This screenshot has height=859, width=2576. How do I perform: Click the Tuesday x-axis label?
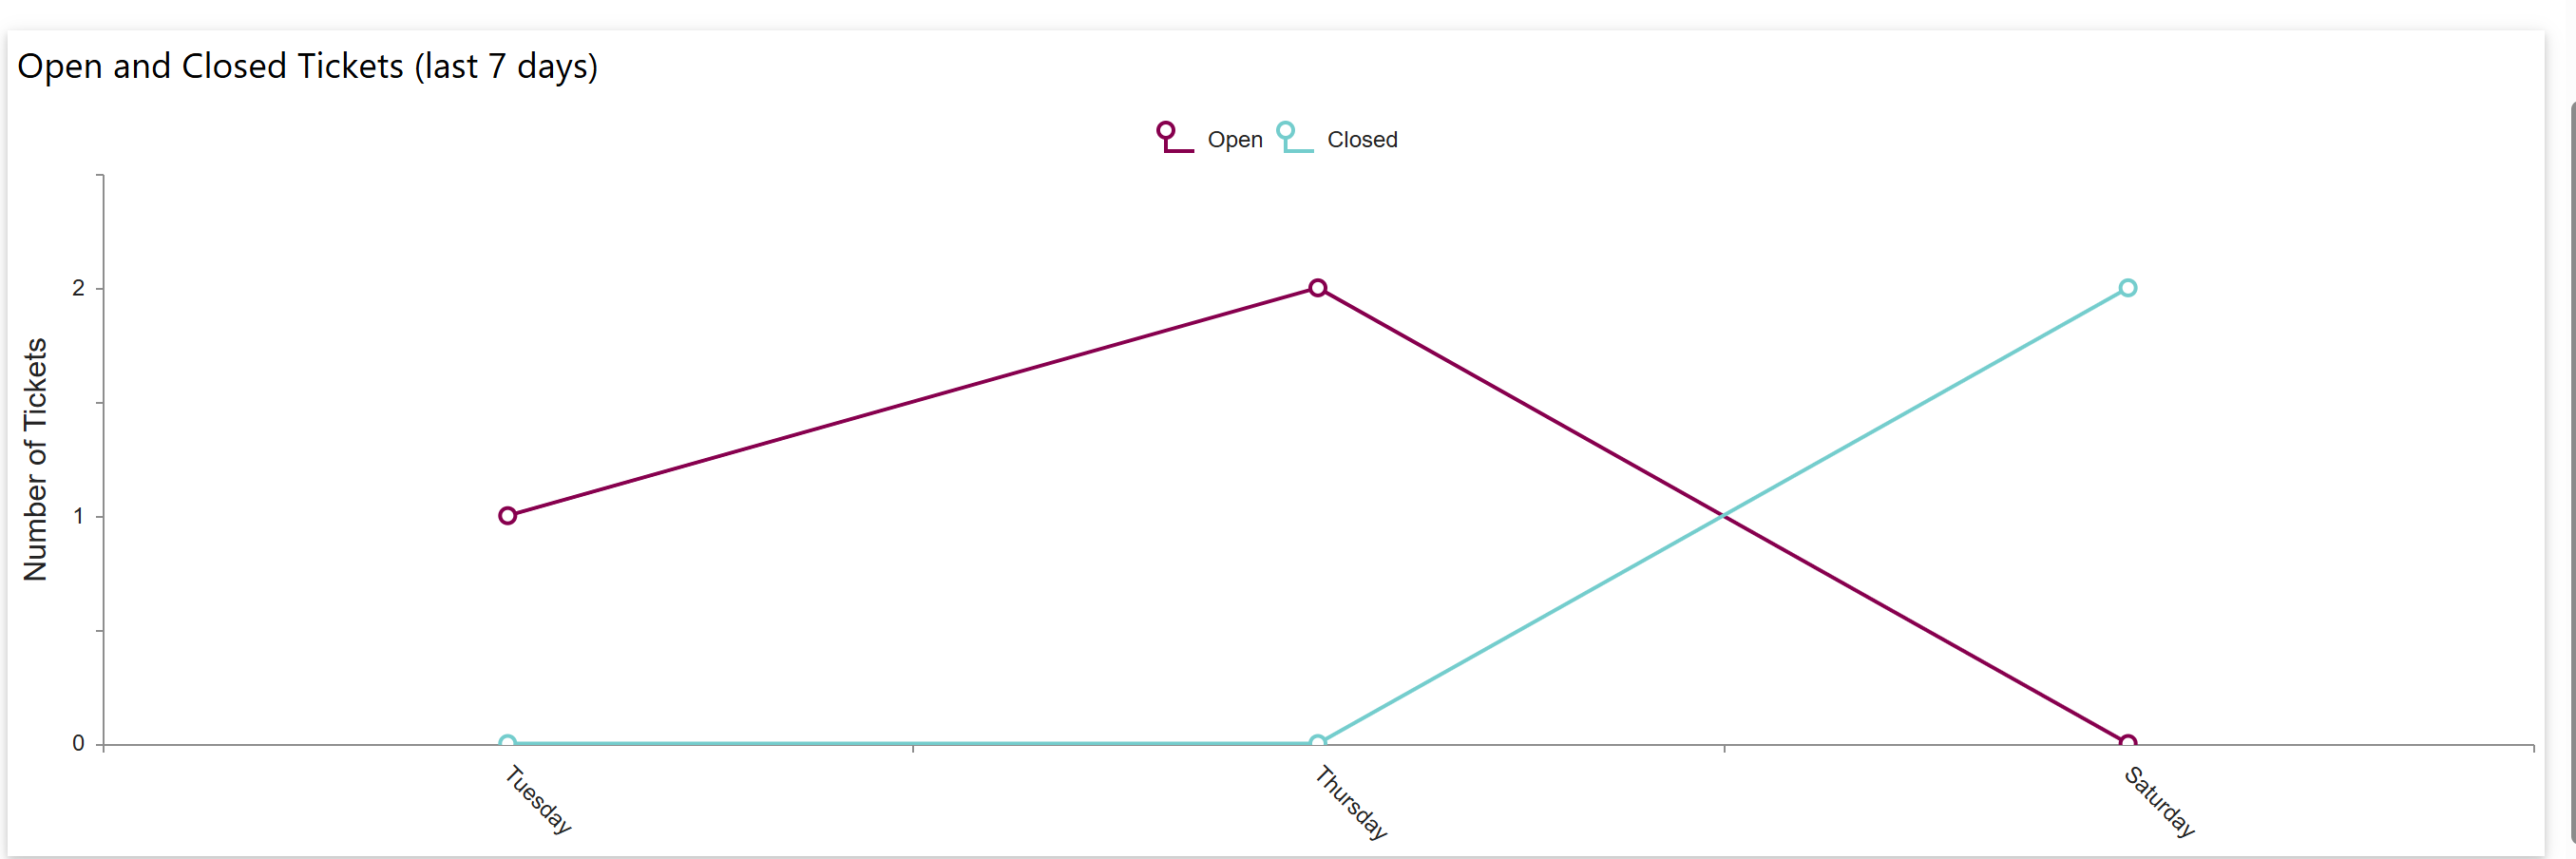click(x=538, y=799)
